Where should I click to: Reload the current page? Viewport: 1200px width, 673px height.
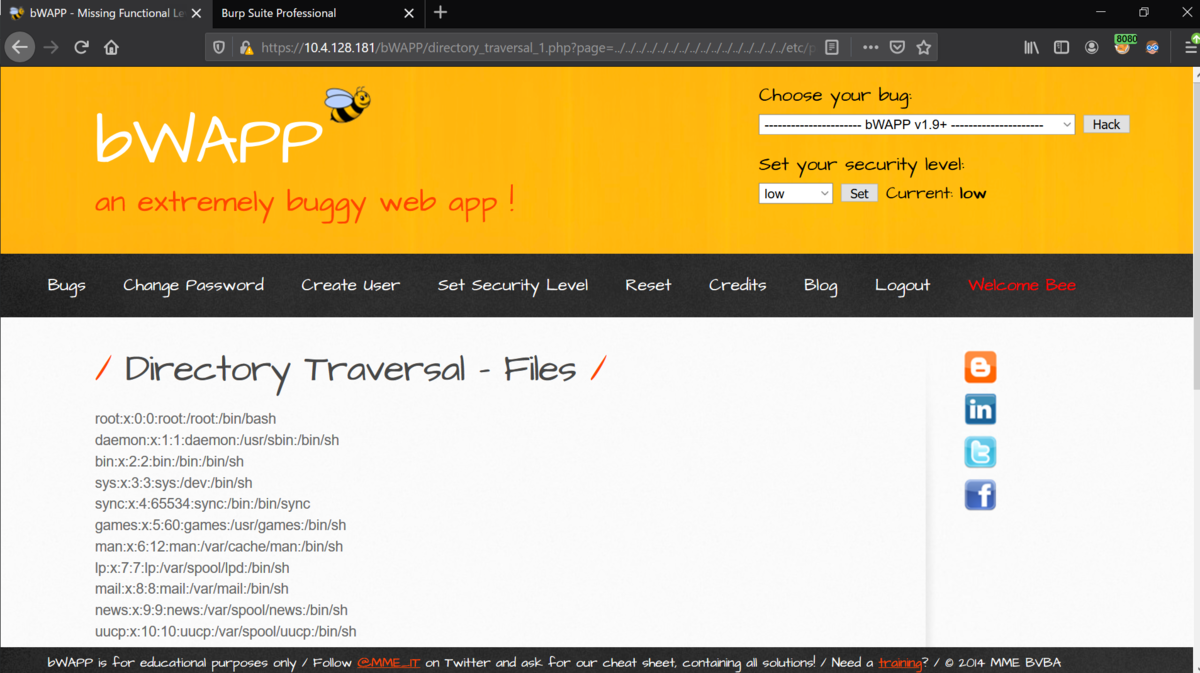82,47
